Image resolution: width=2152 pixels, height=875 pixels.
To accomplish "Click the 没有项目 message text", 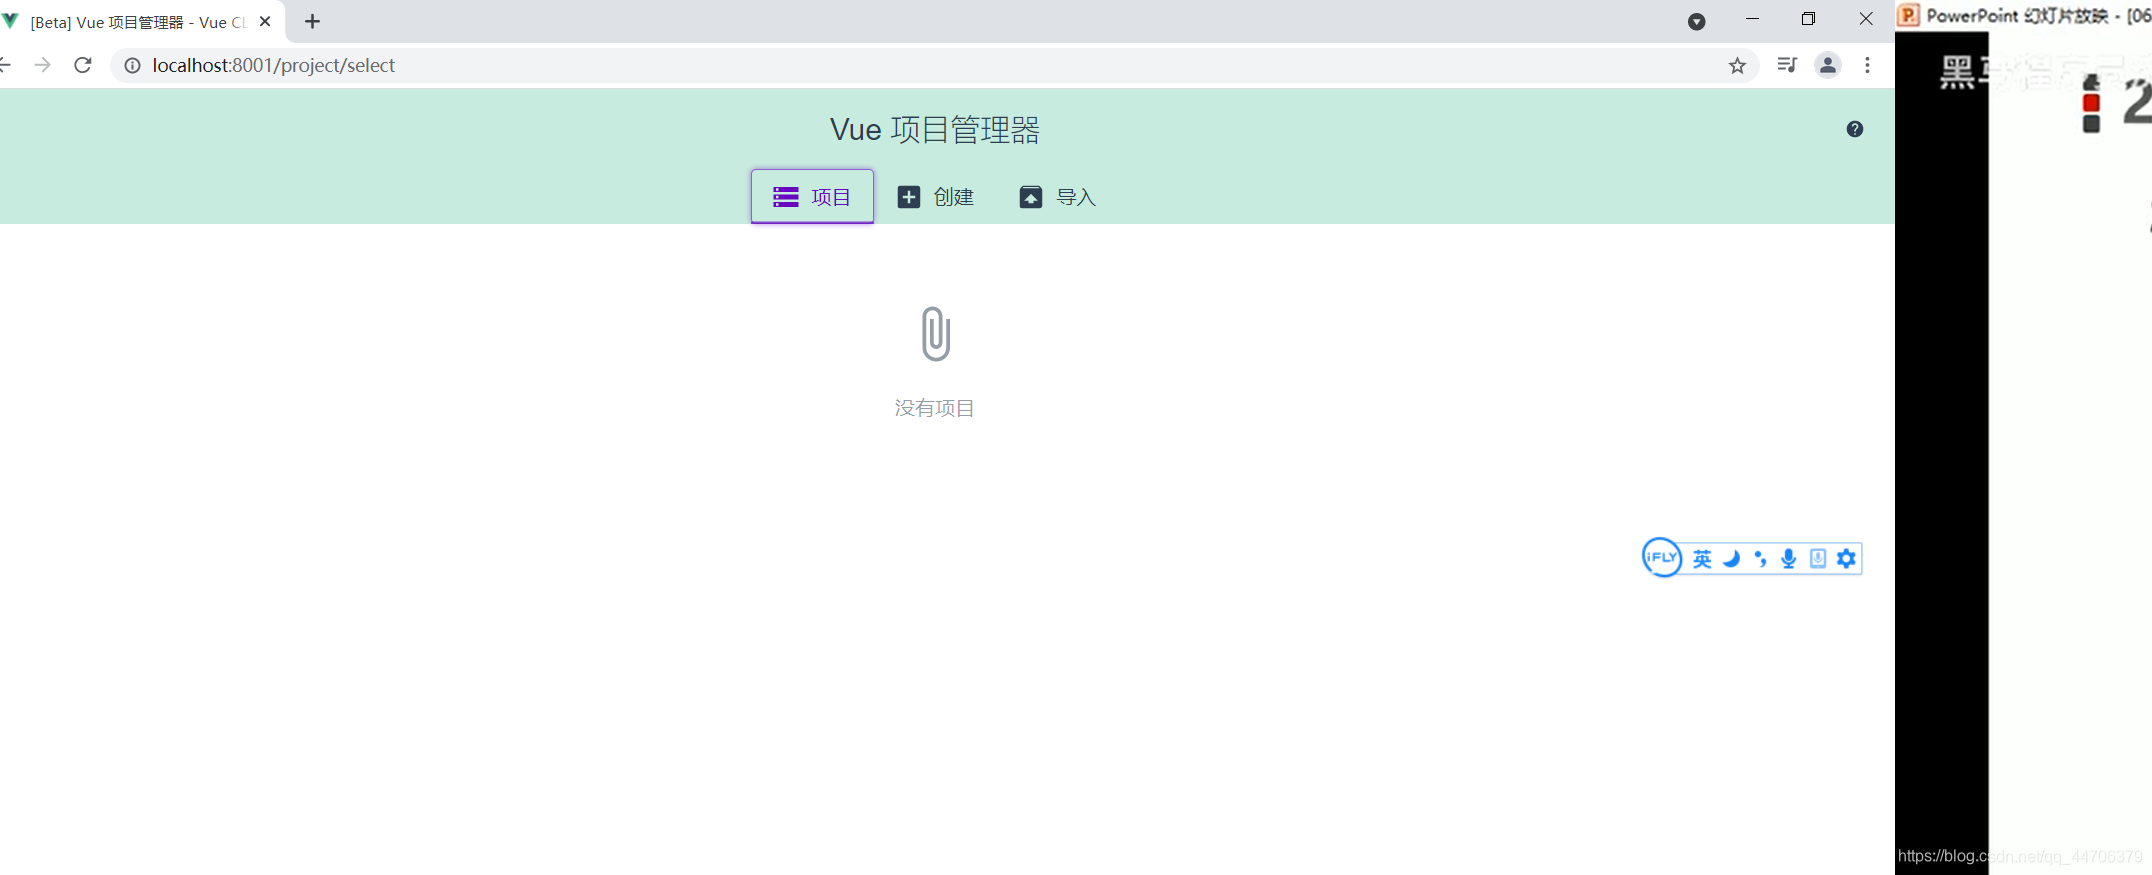I will click(934, 408).
